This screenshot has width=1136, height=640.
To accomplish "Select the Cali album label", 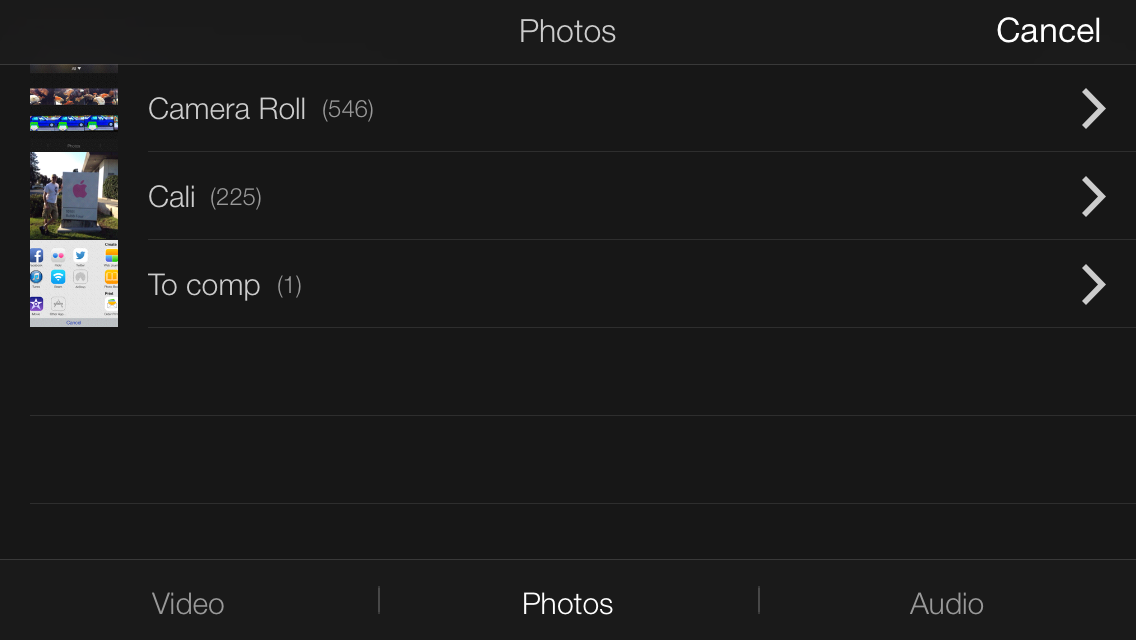I will pos(172,197).
